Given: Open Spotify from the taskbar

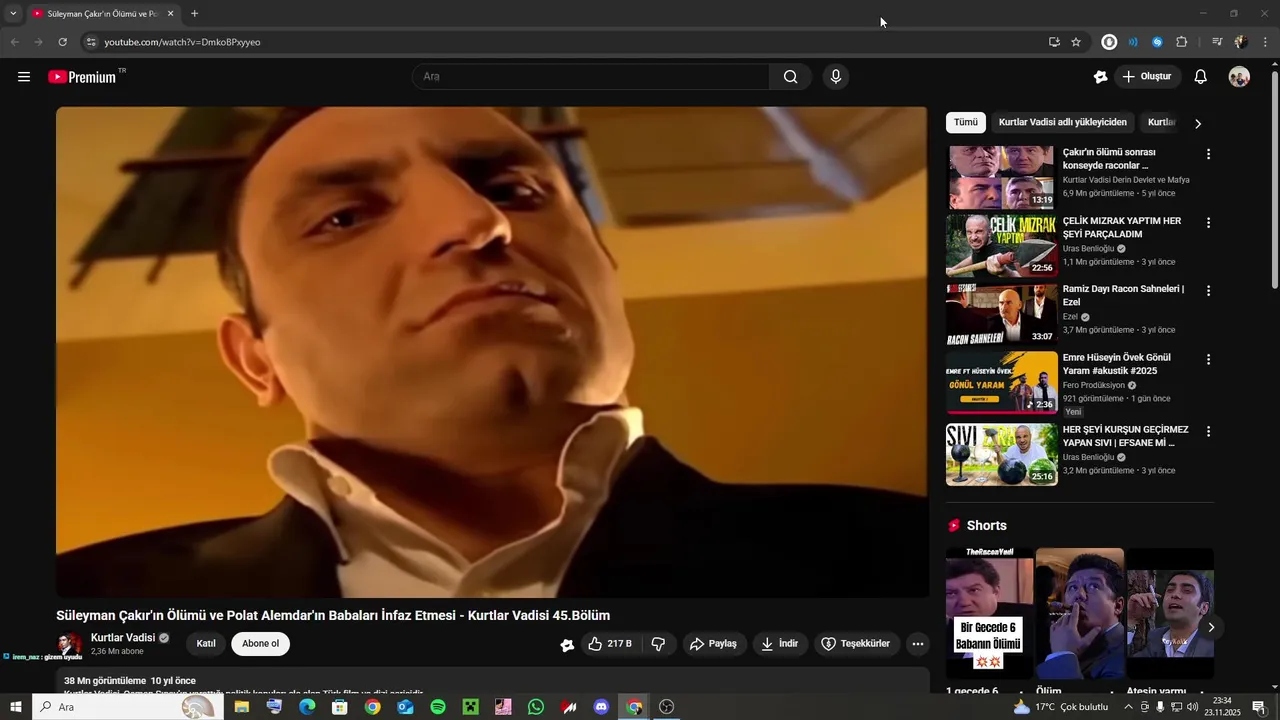Looking at the screenshot, I should [x=438, y=707].
